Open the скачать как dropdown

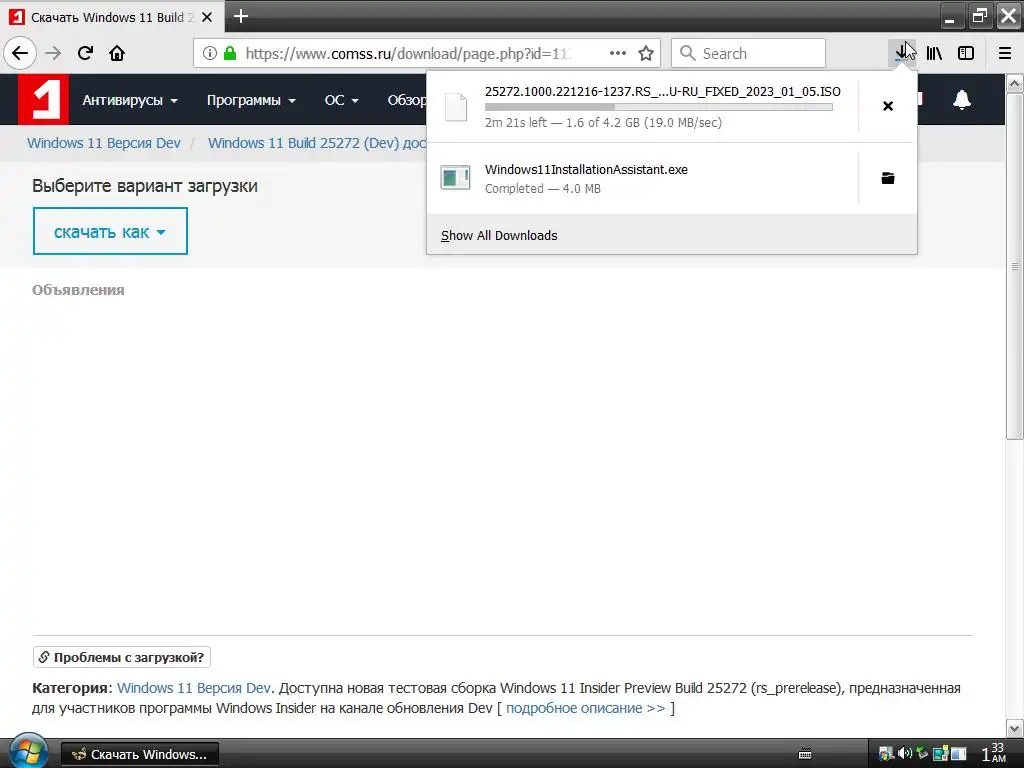pyautogui.click(x=110, y=231)
